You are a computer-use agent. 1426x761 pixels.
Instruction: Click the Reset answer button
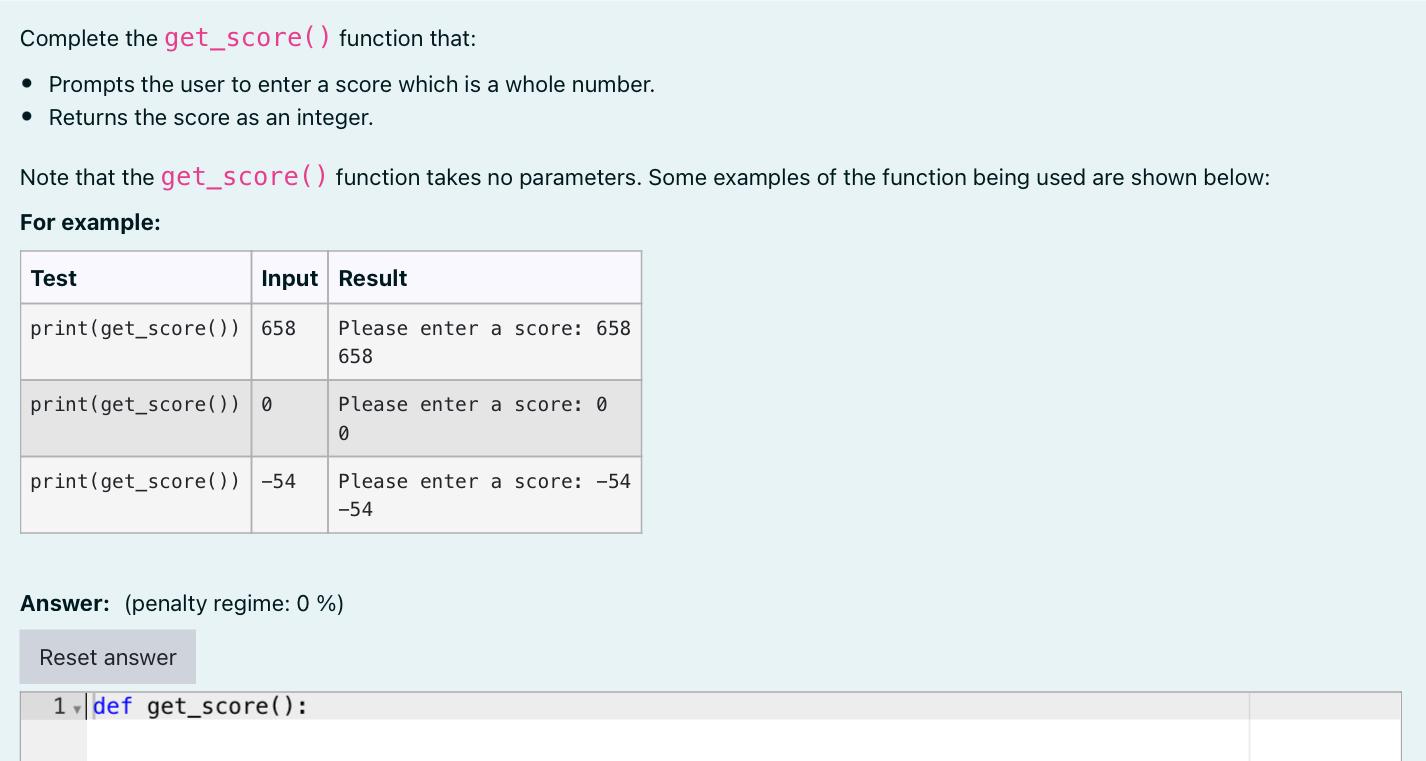point(107,657)
